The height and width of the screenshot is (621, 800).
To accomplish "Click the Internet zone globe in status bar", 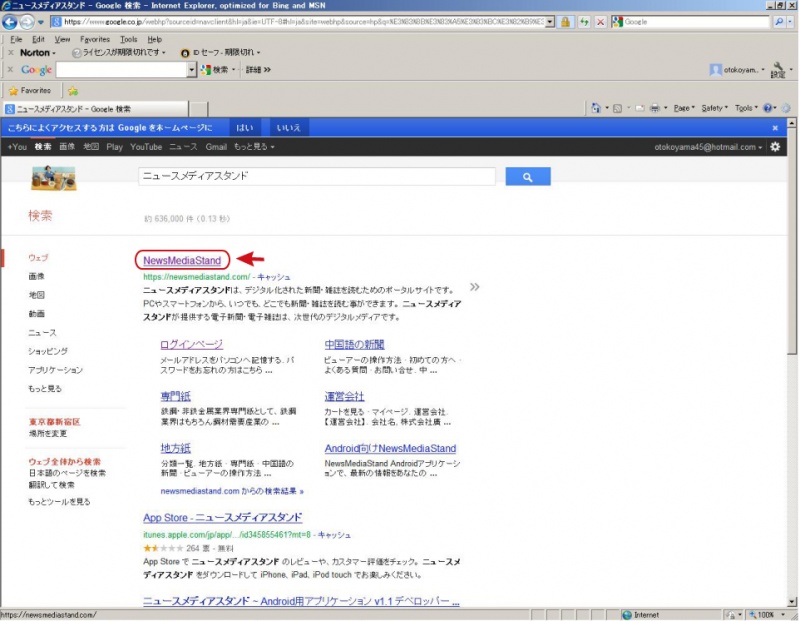I will point(627,615).
